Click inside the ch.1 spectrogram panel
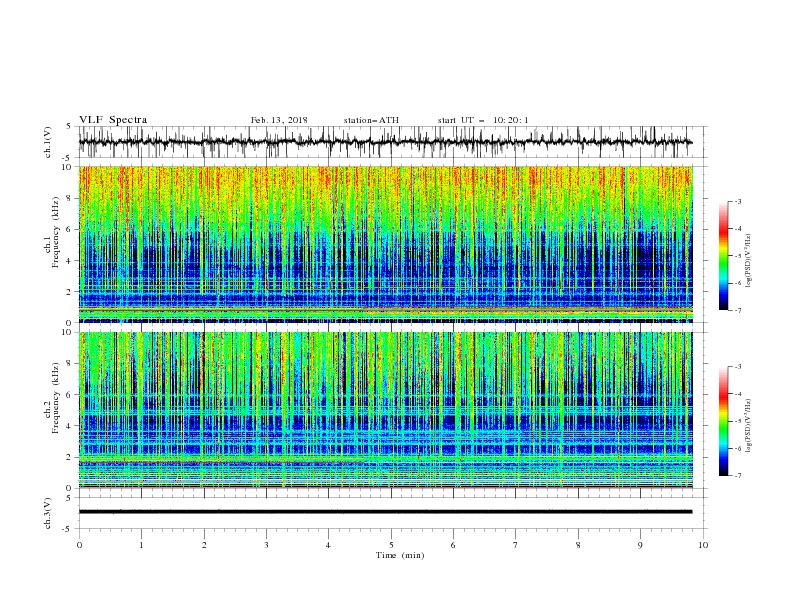This screenshot has height=612, width=792. coord(385,244)
